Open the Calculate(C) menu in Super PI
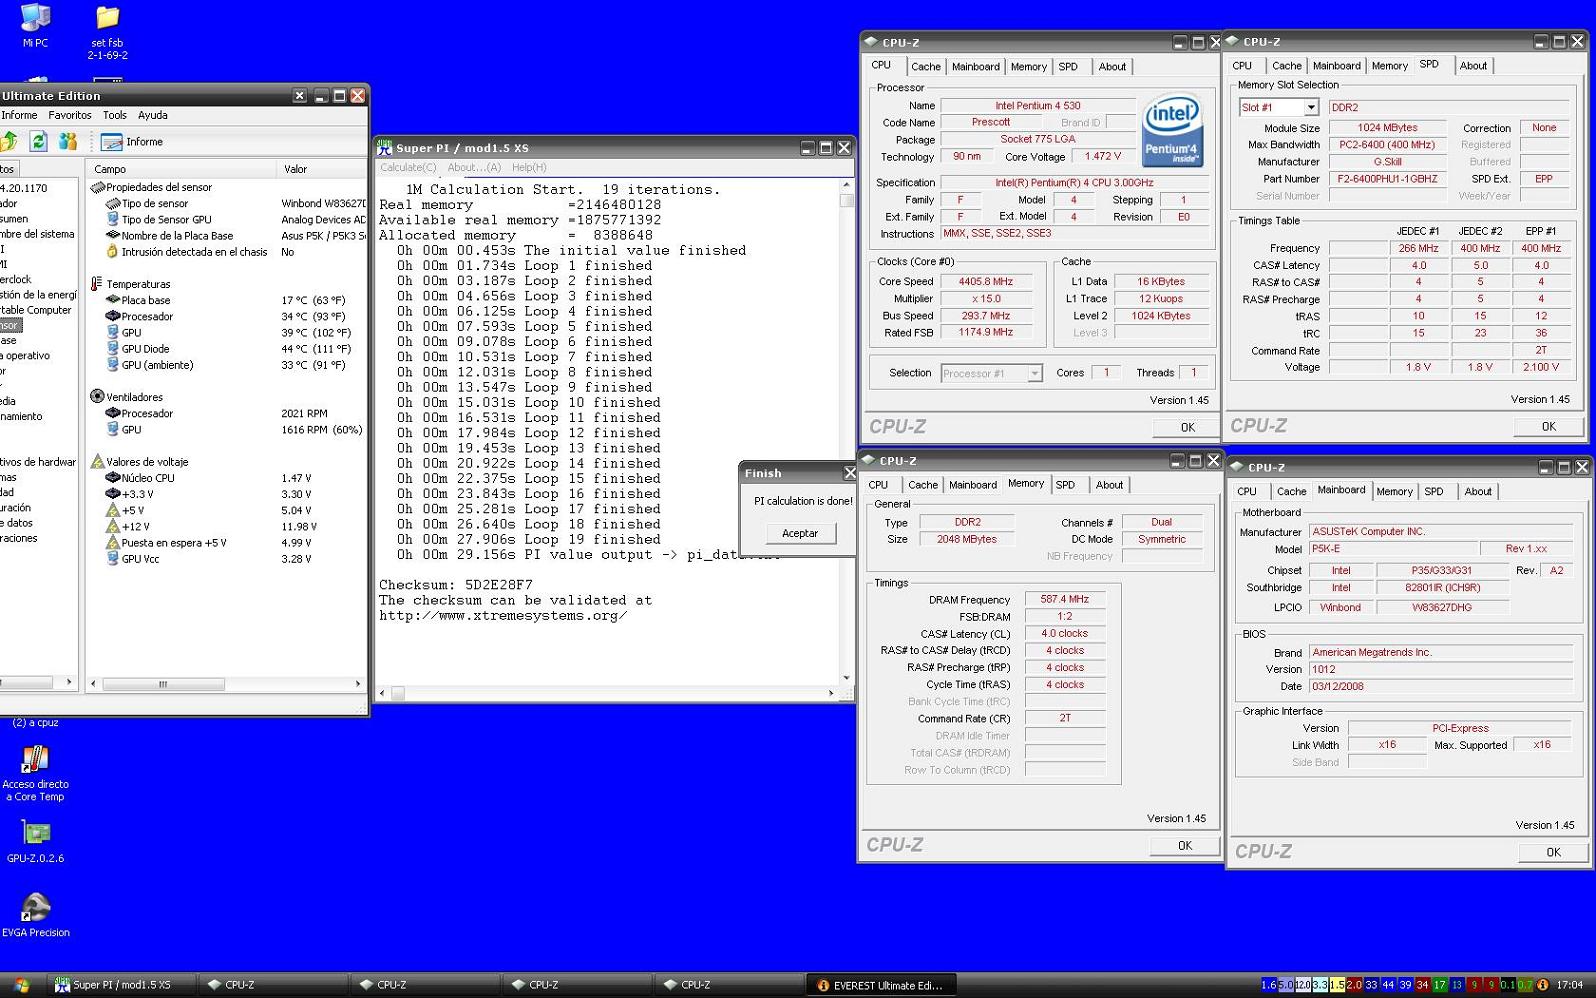 click(x=408, y=168)
